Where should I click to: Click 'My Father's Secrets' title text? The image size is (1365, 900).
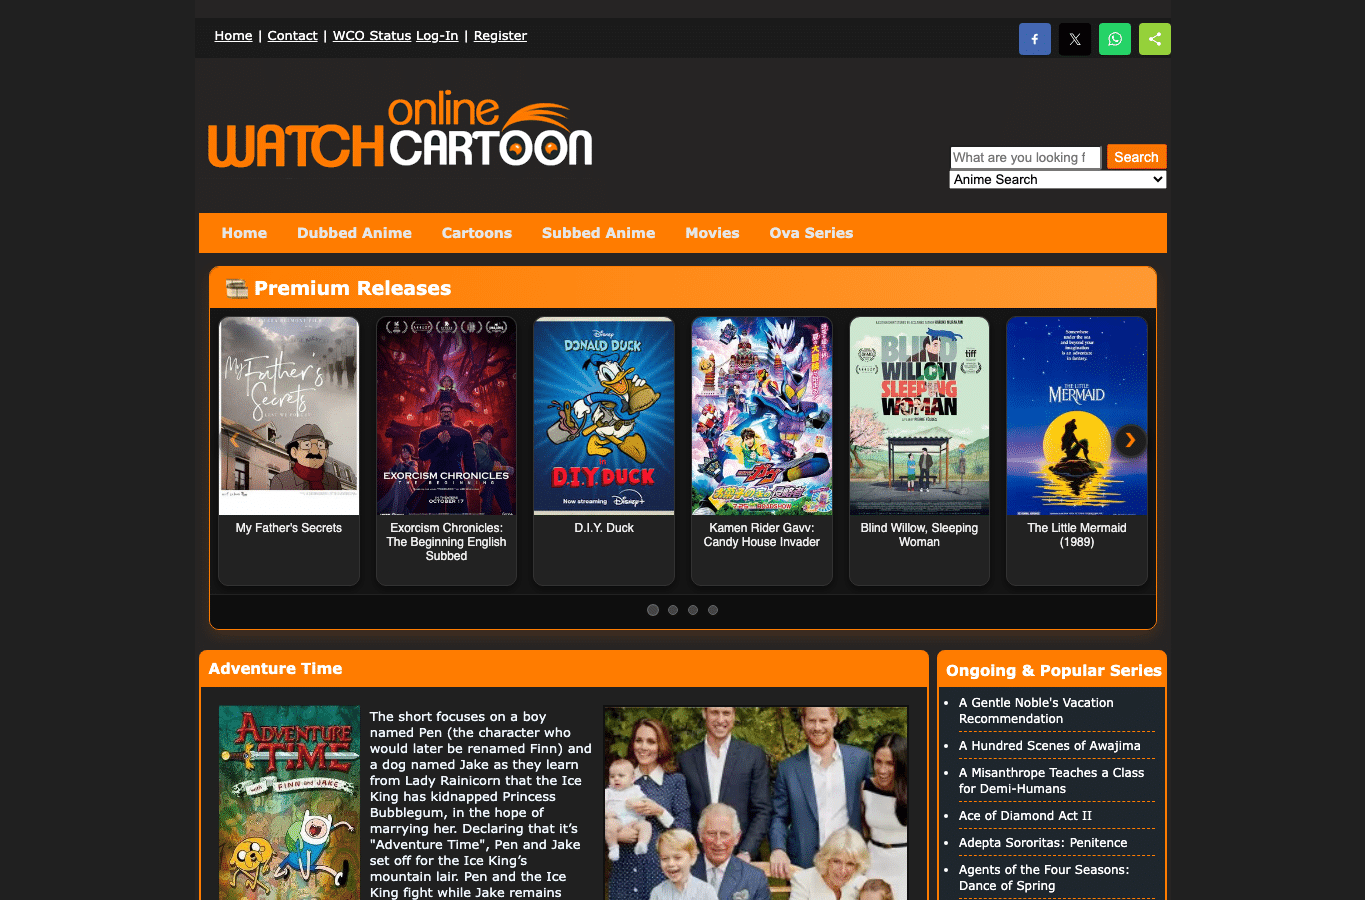click(289, 528)
